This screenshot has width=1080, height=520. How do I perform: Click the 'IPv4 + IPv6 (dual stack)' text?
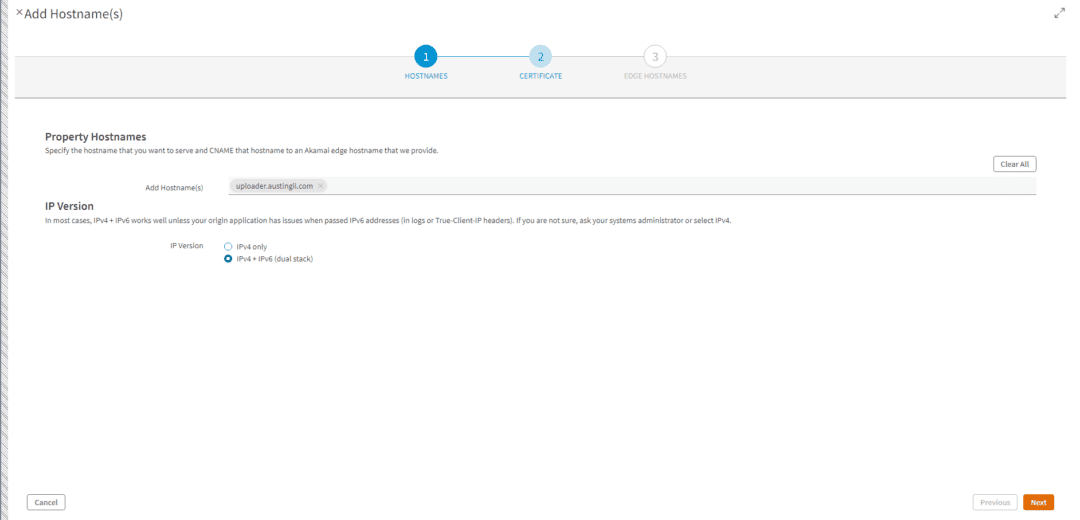[274, 258]
